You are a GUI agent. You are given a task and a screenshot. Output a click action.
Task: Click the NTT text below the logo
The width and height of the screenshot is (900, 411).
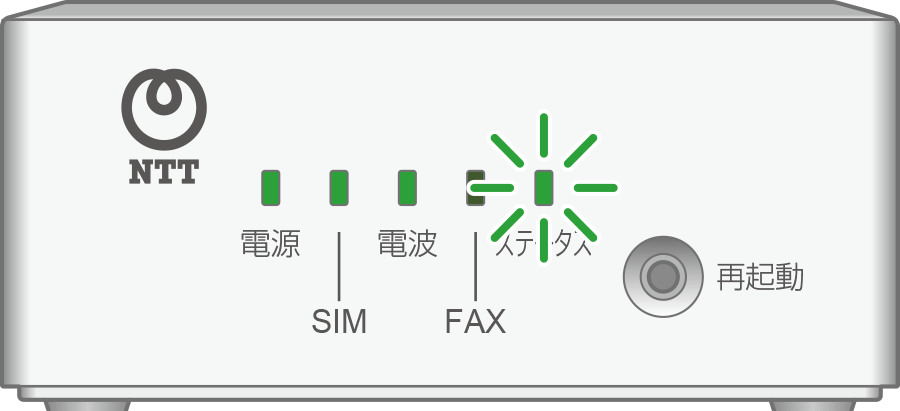pos(164,172)
